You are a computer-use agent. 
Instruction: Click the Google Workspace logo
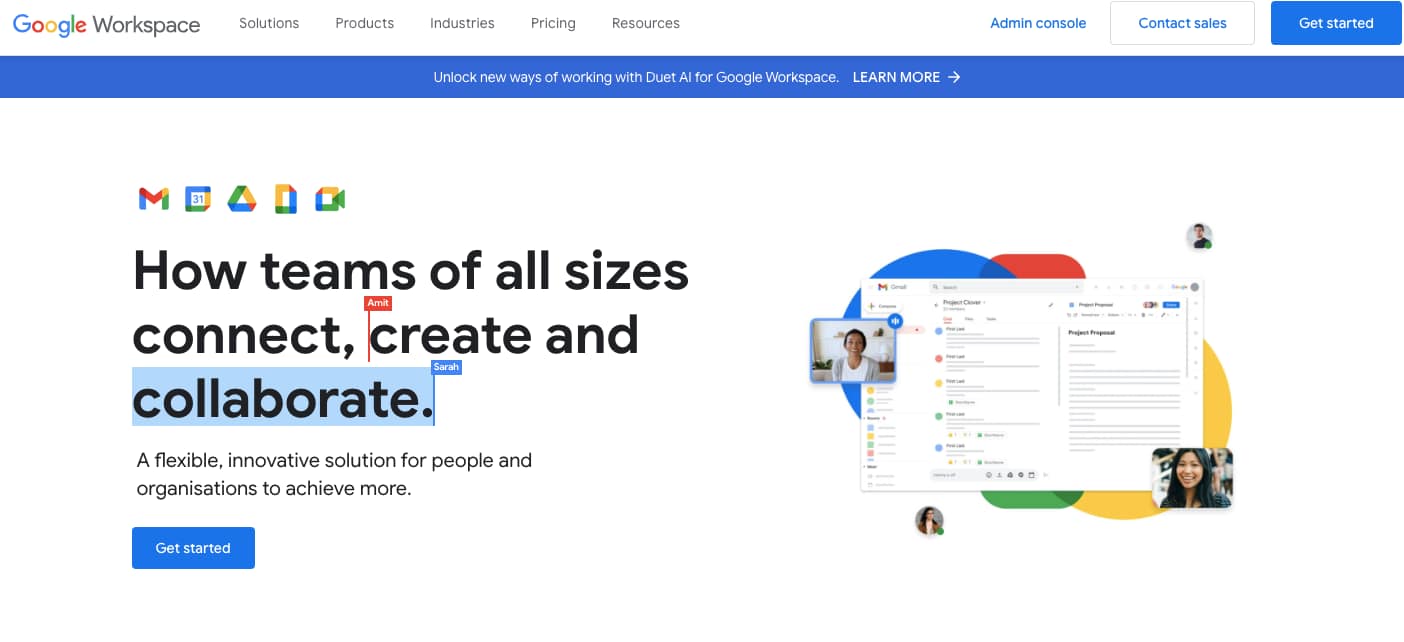click(107, 24)
